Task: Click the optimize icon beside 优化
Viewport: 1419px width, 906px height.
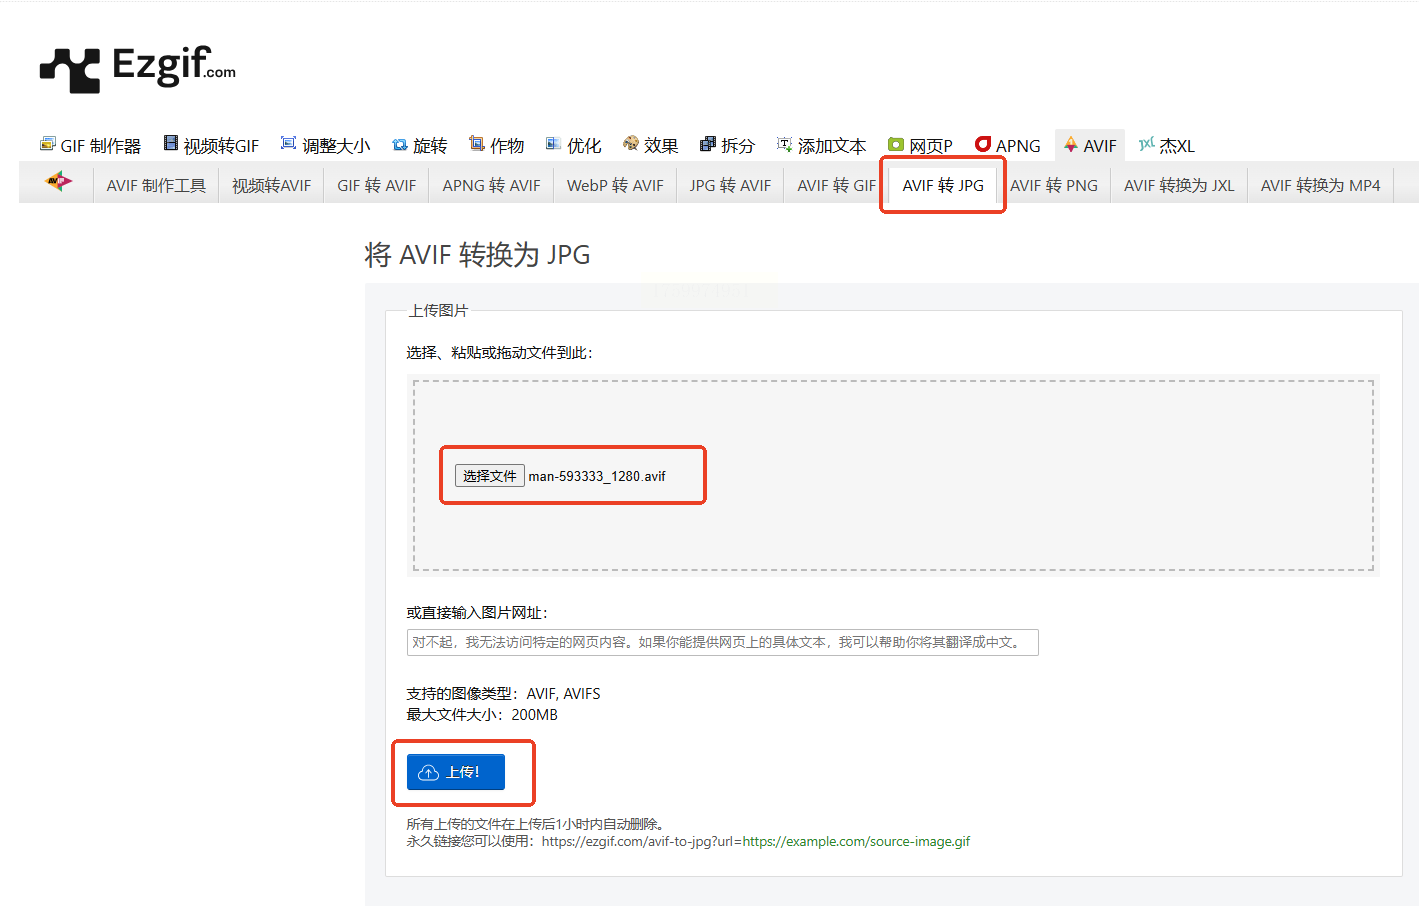Action: coord(553,144)
